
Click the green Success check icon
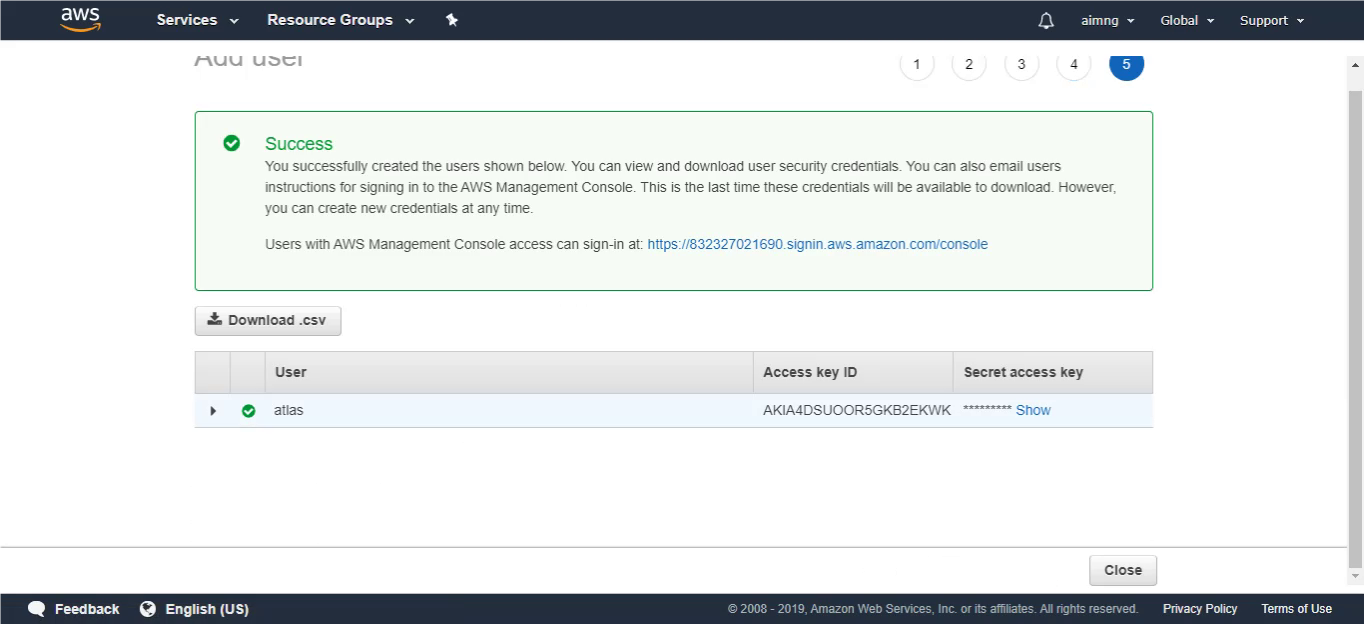coord(231,143)
